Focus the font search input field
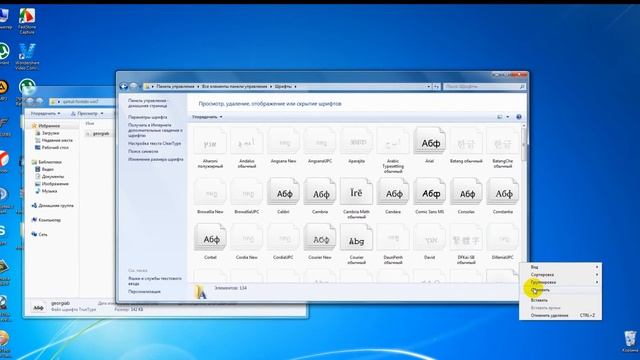 tap(484, 87)
